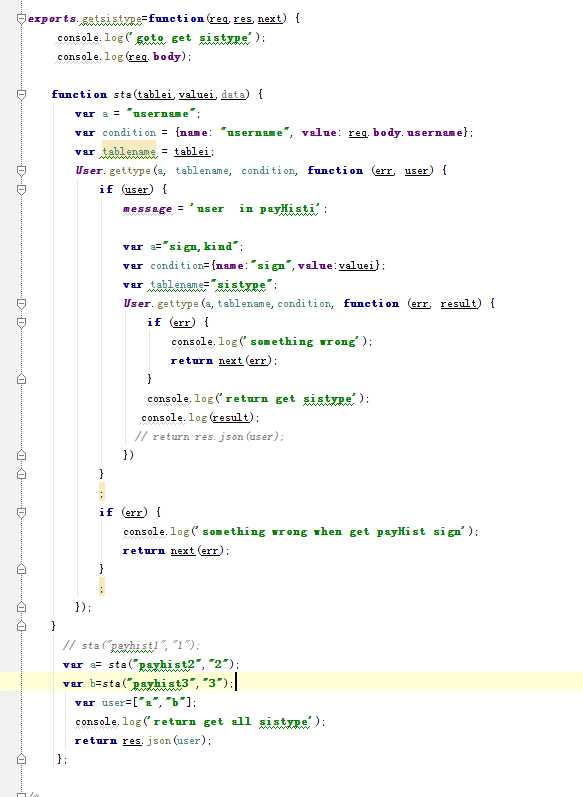Click the 'goto get sistype' string

[193, 38]
